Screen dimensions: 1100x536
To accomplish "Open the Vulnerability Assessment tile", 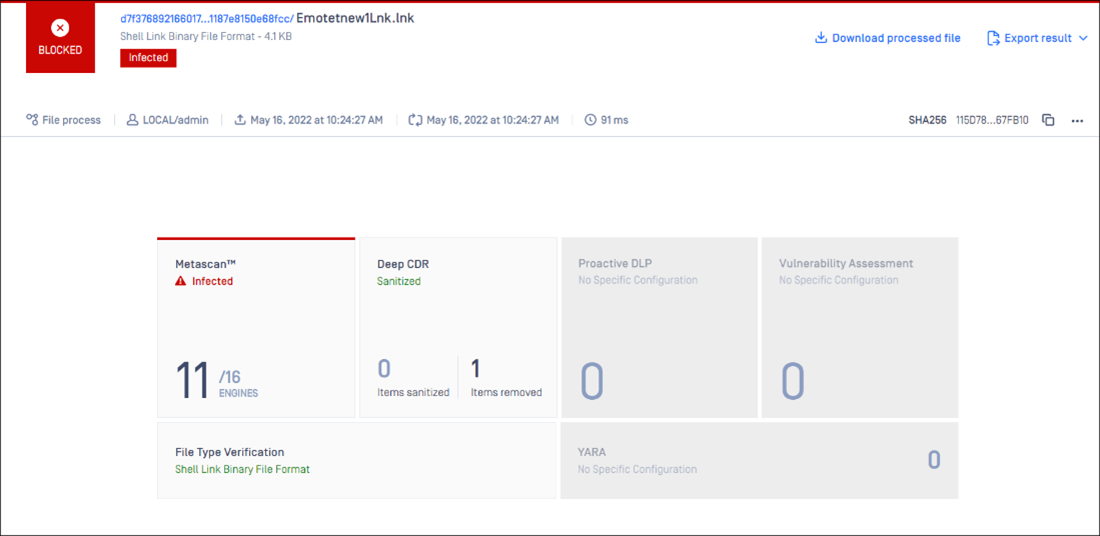I will click(860, 328).
